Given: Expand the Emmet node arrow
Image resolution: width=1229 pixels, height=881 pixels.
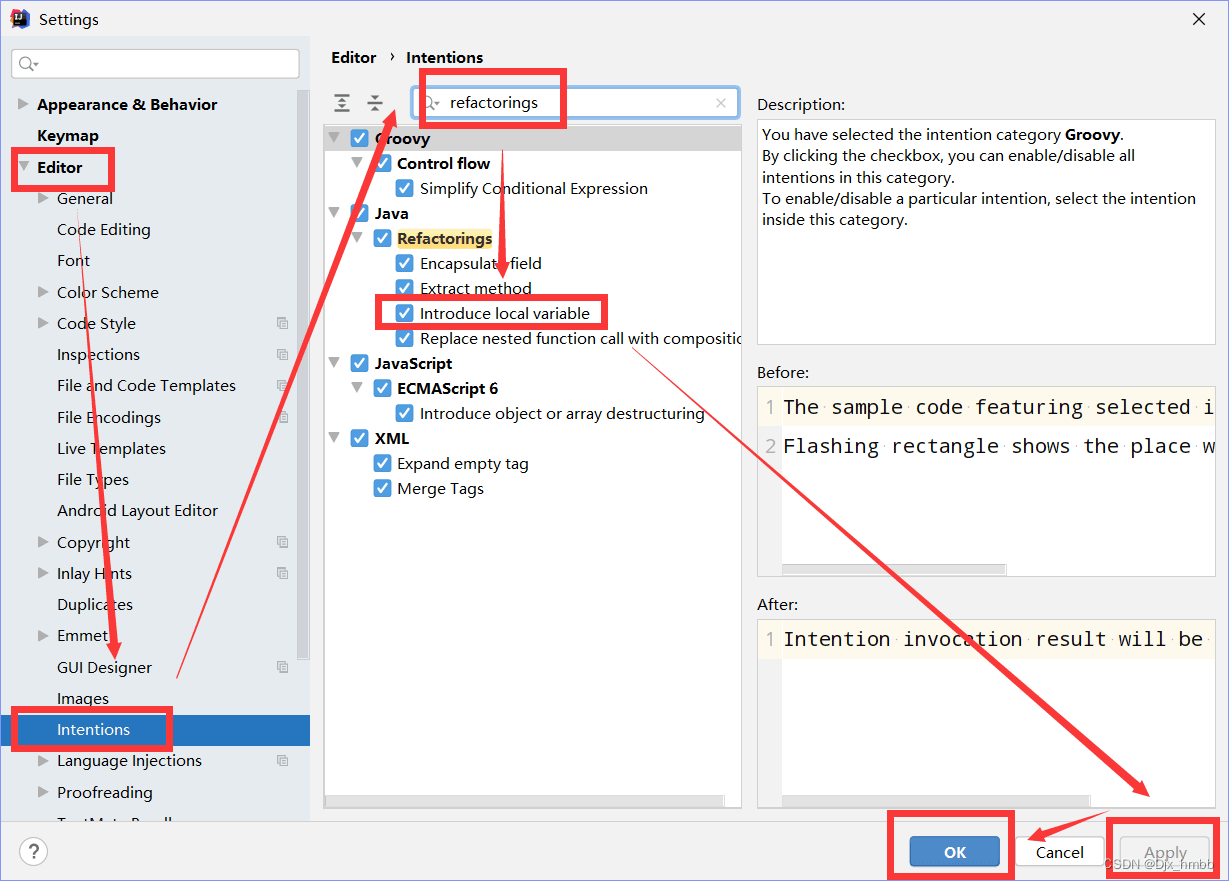Looking at the screenshot, I should (43, 635).
